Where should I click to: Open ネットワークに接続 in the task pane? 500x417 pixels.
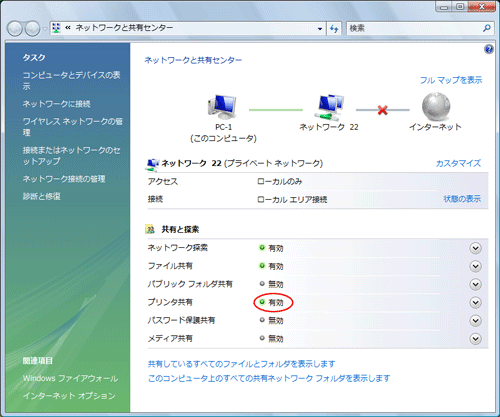[56, 104]
